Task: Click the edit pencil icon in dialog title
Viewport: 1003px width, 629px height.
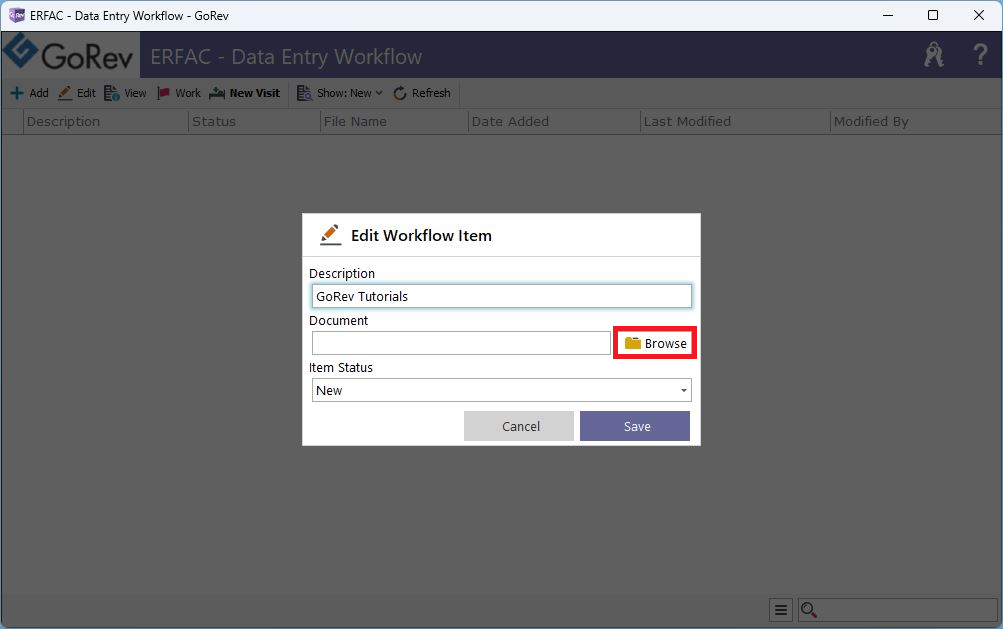Action: [x=330, y=235]
